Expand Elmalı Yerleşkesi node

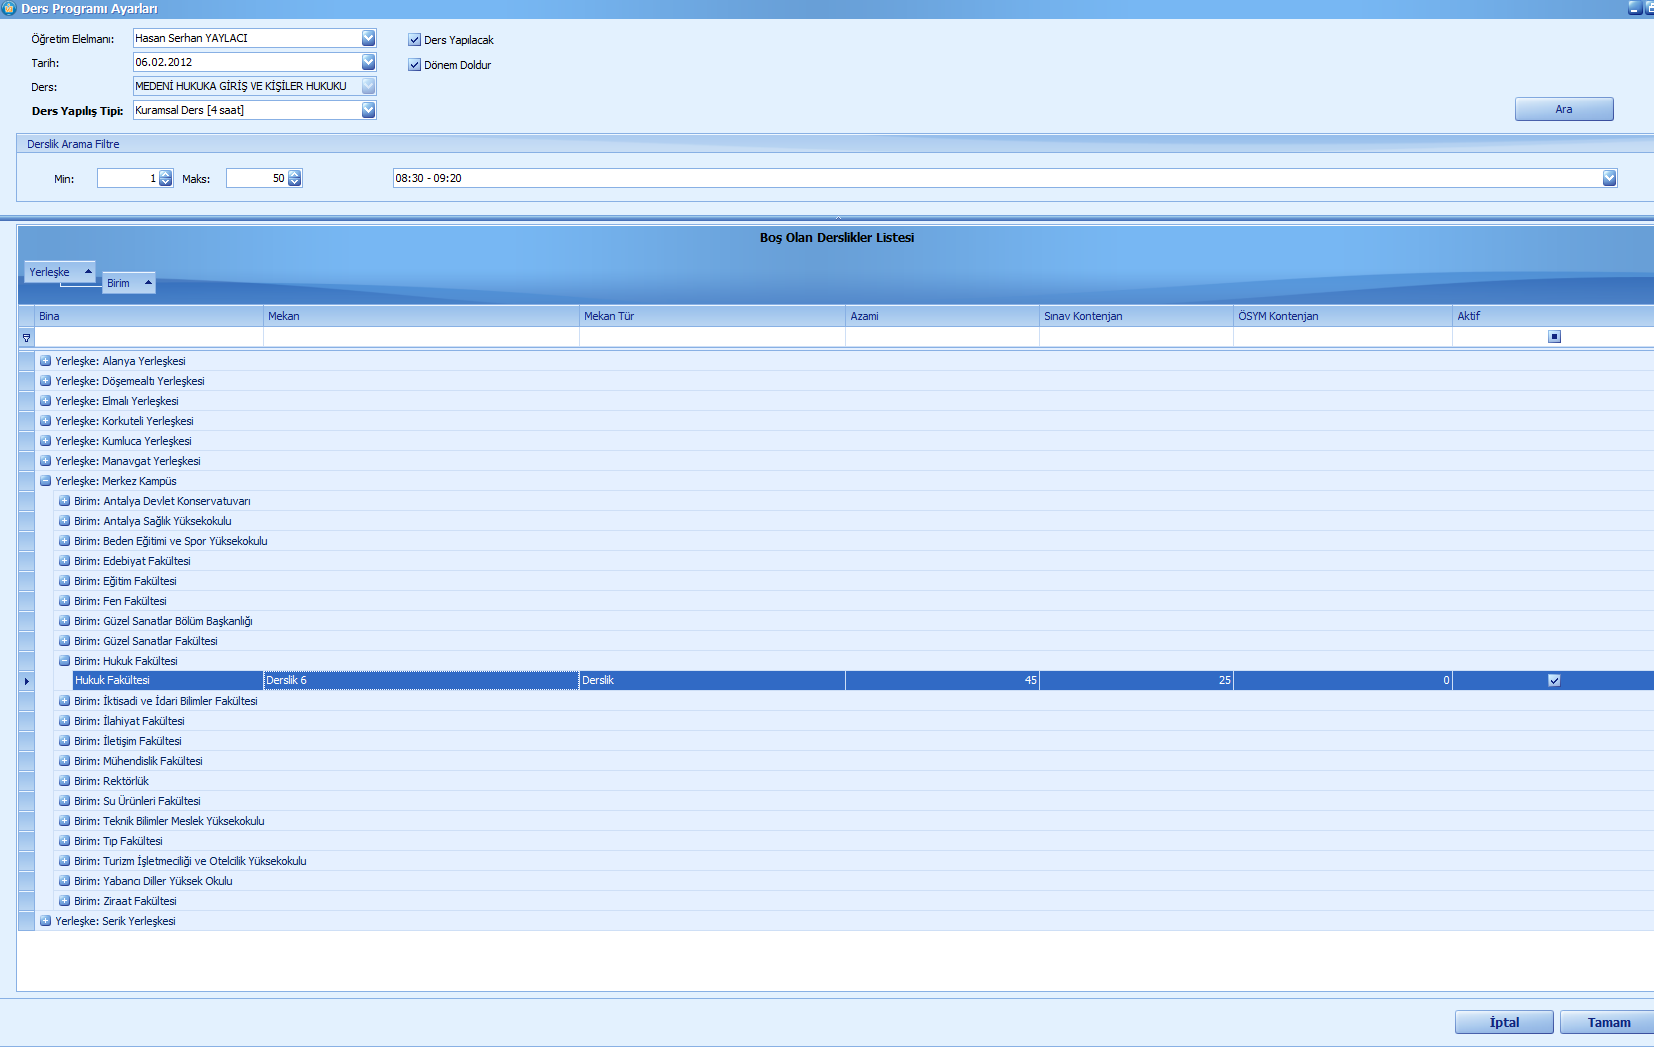tap(45, 401)
